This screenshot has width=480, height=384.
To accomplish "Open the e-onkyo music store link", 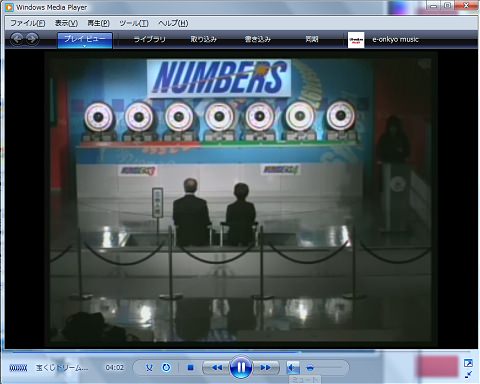I will [395, 39].
